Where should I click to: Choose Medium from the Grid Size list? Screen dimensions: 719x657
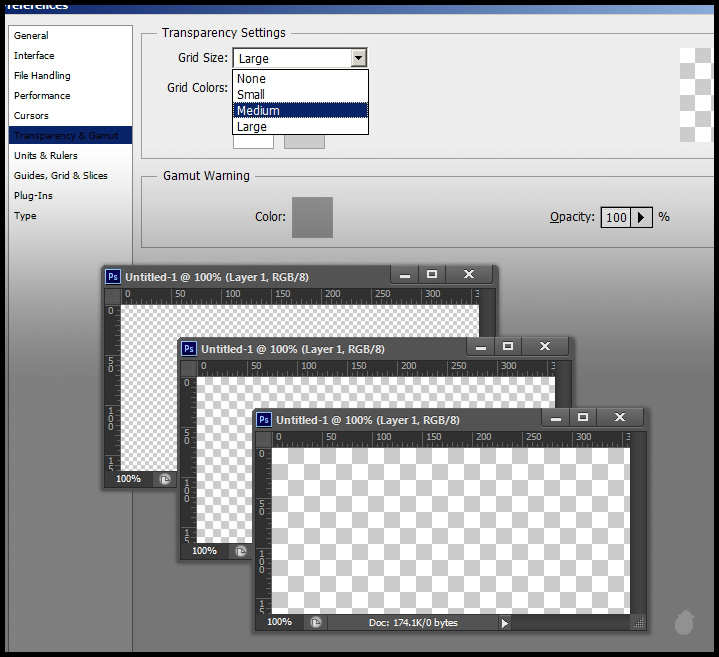(300, 111)
